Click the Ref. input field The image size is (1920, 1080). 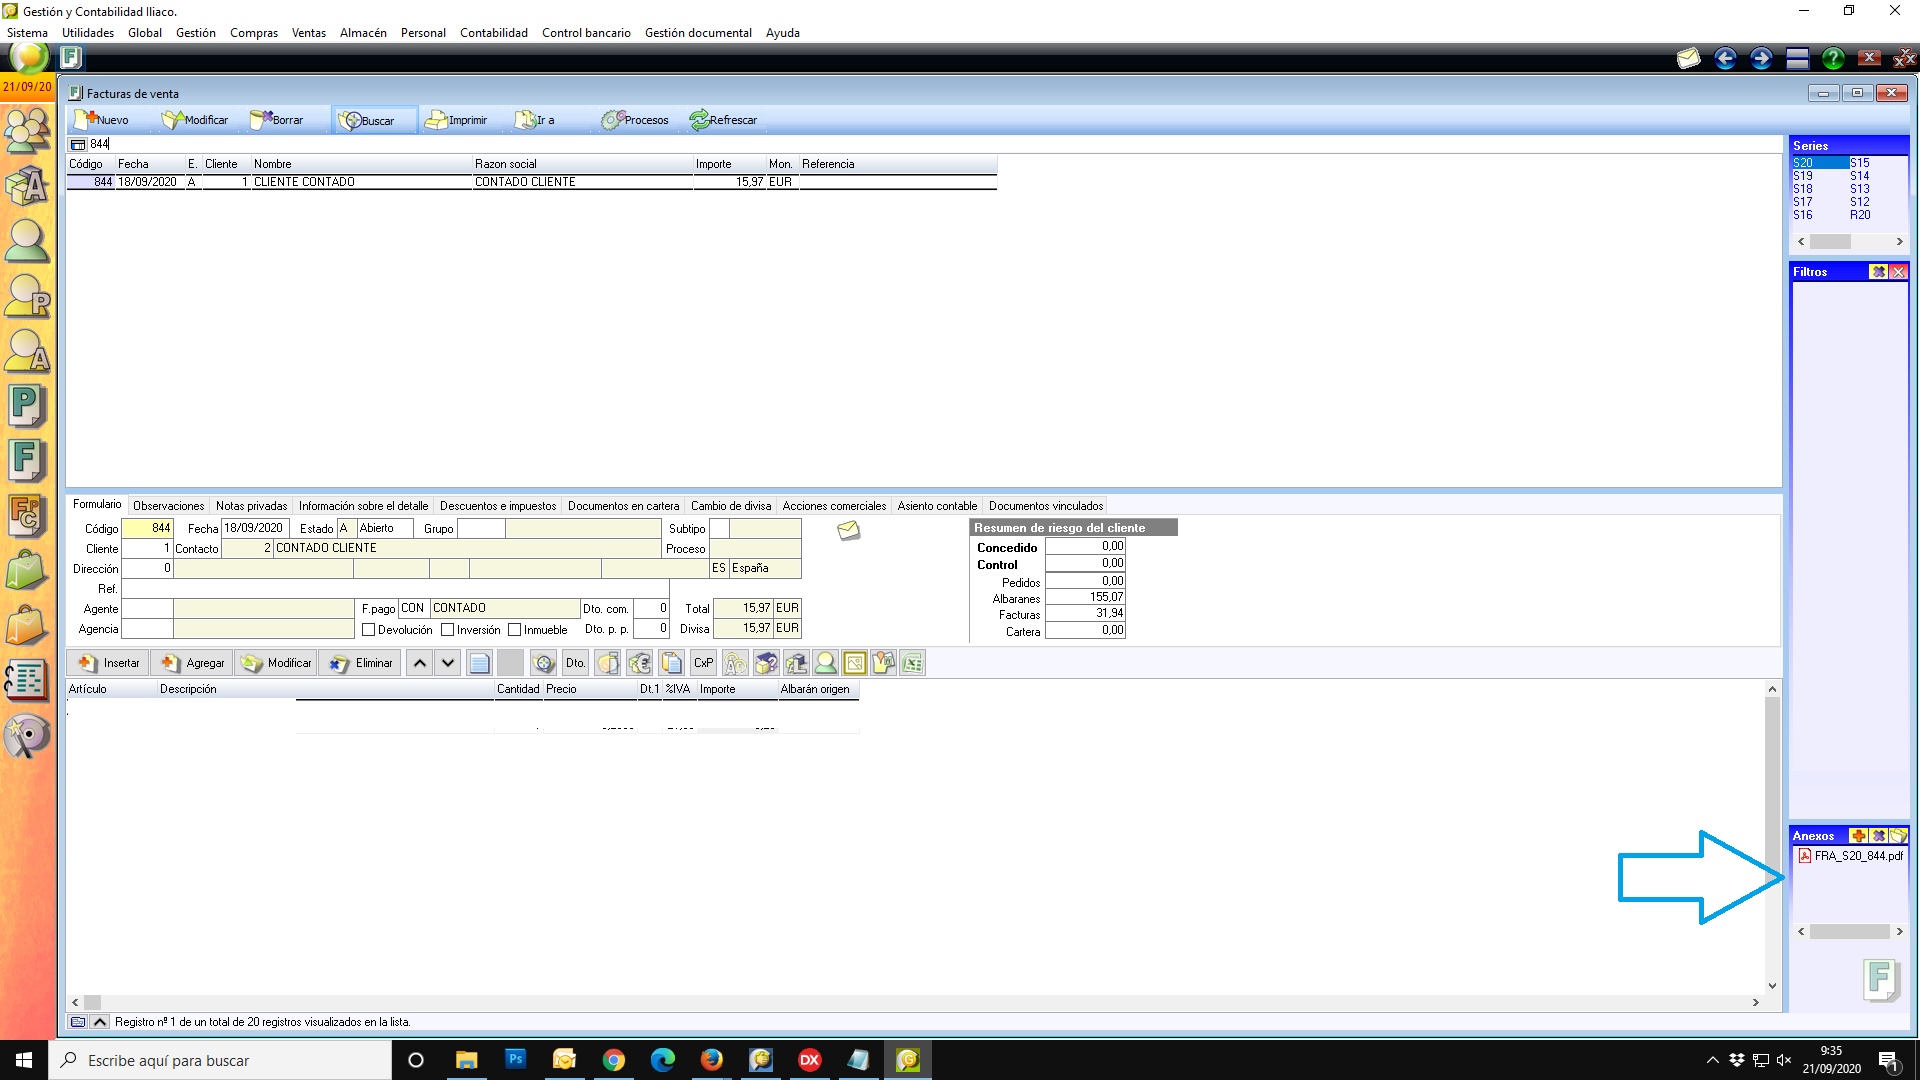(x=395, y=589)
